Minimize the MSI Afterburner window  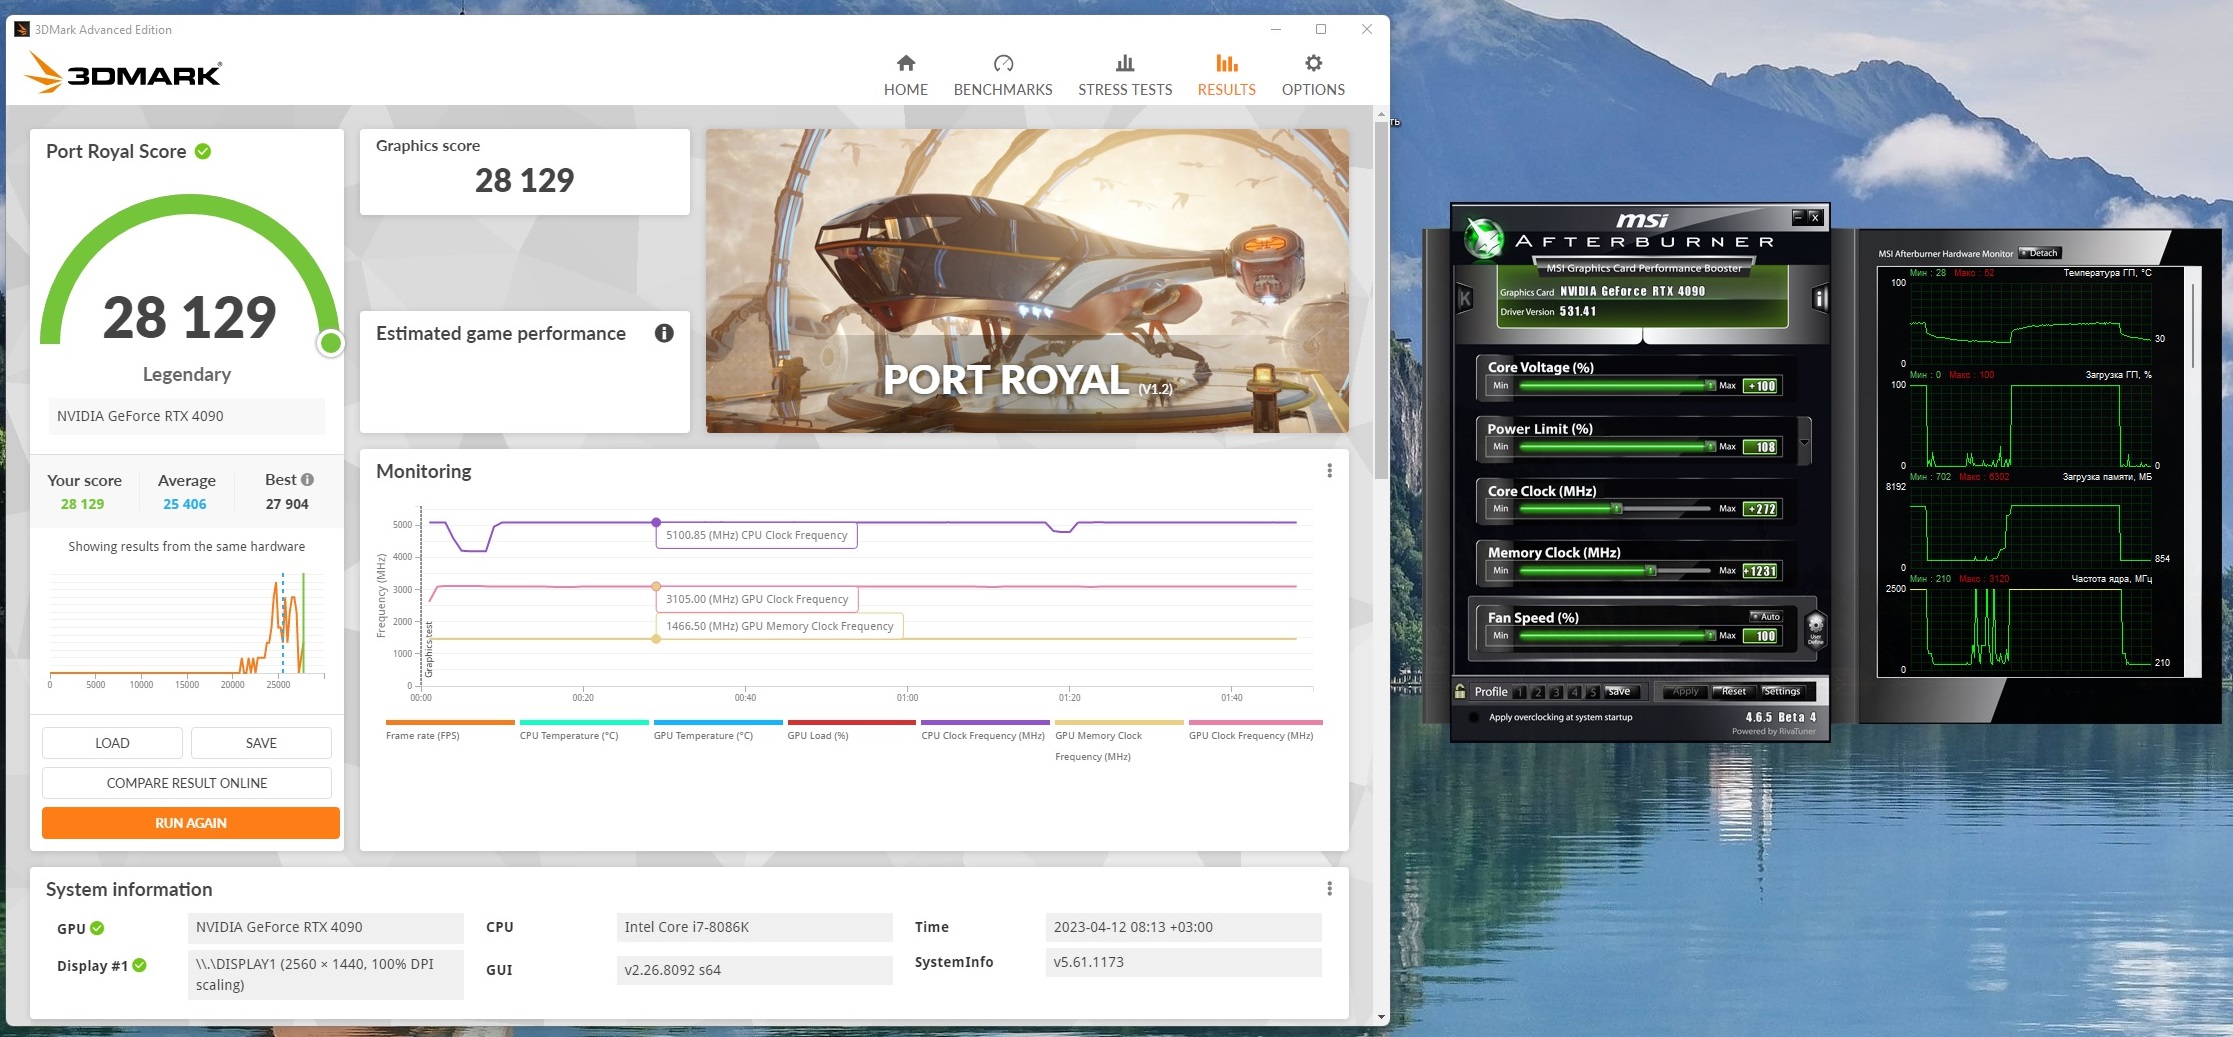click(1798, 216)
